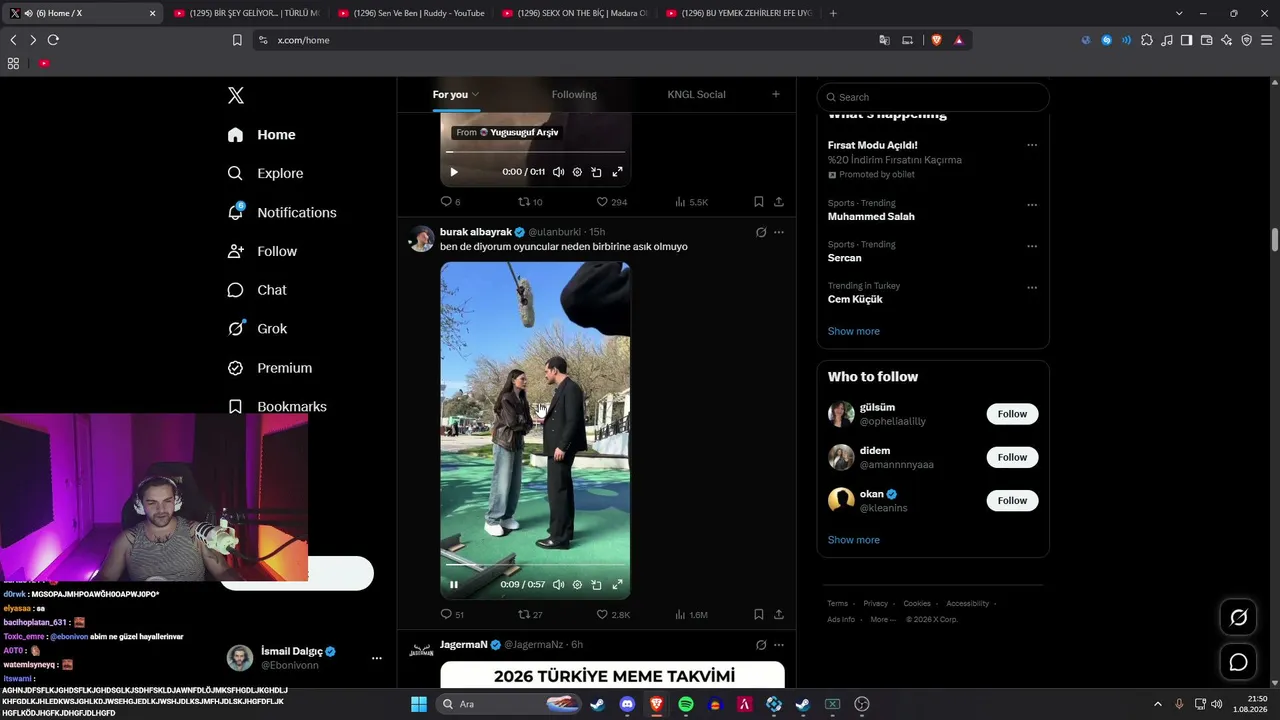Open the X logo home link
This screenshot has height=720, width=1280.
[x=236, y=96]
